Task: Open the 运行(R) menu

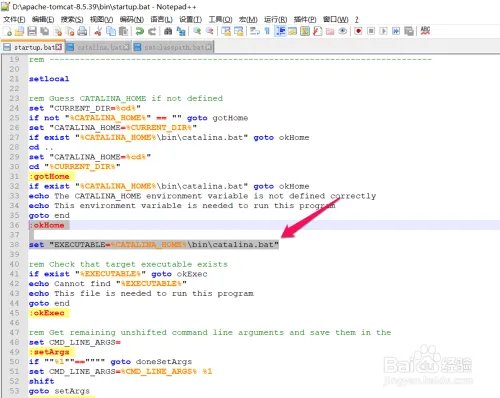Action: click(276, 19)
